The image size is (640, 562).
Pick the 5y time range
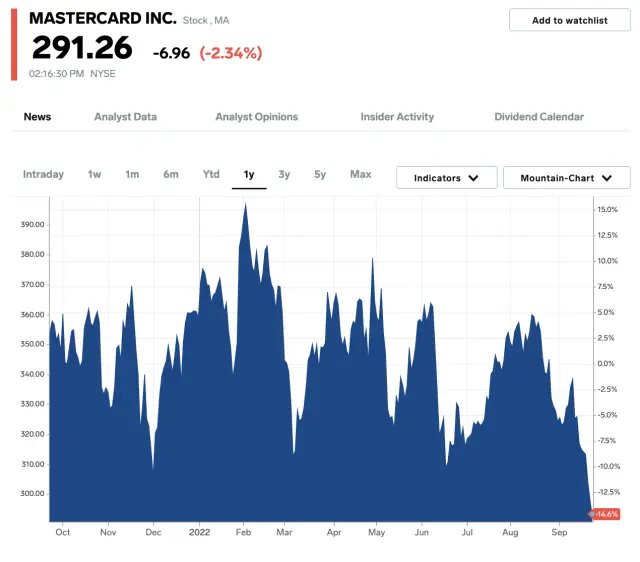pyautogui.click(x=320, y=174)
